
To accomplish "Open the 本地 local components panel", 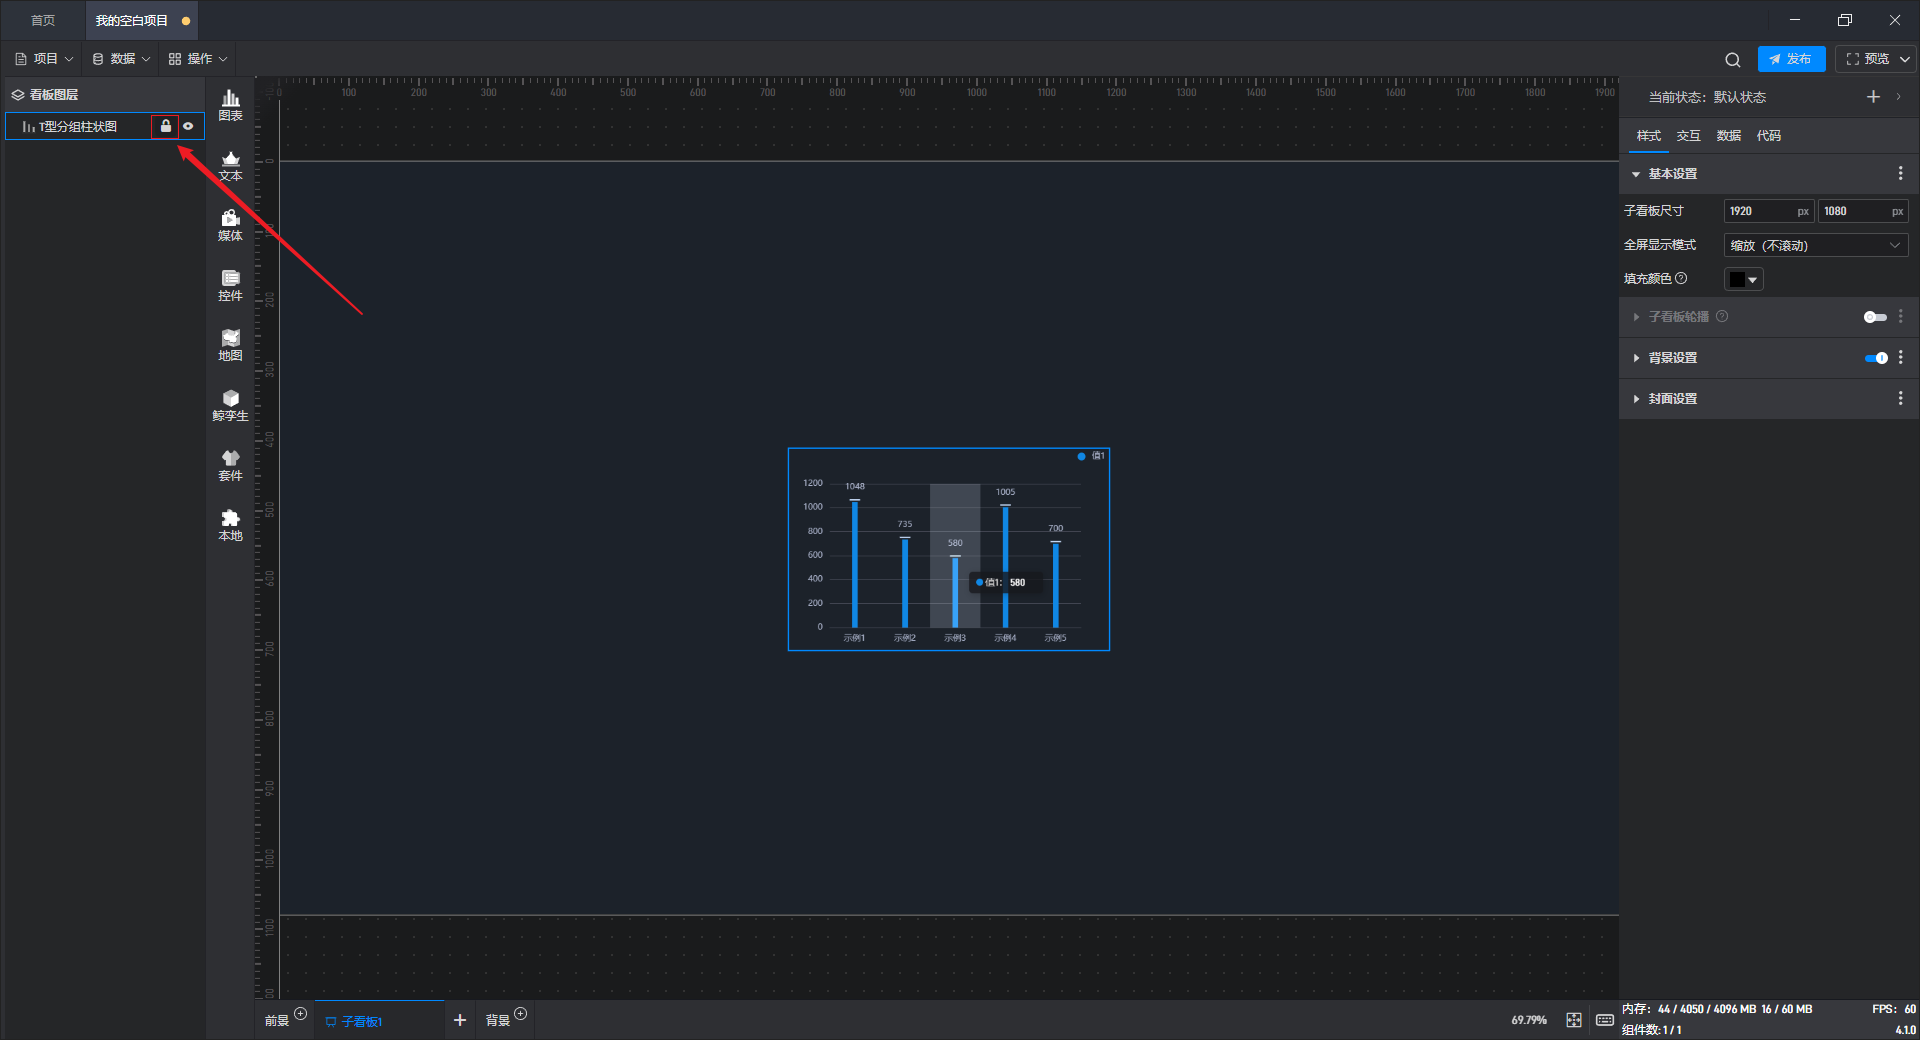I will [x=230, y=525].
